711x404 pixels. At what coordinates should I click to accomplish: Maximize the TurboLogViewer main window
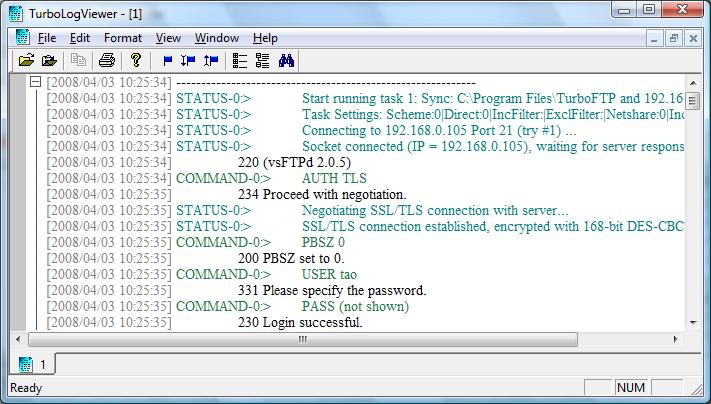pyautogui.click(x=649, y=10)
